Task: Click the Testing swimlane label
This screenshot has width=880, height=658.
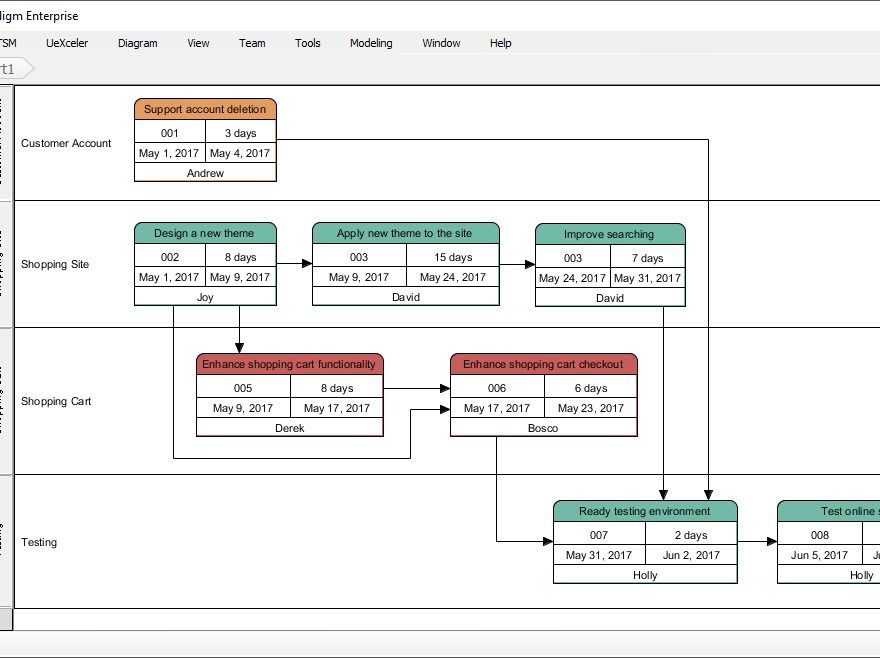Action: 40,542
